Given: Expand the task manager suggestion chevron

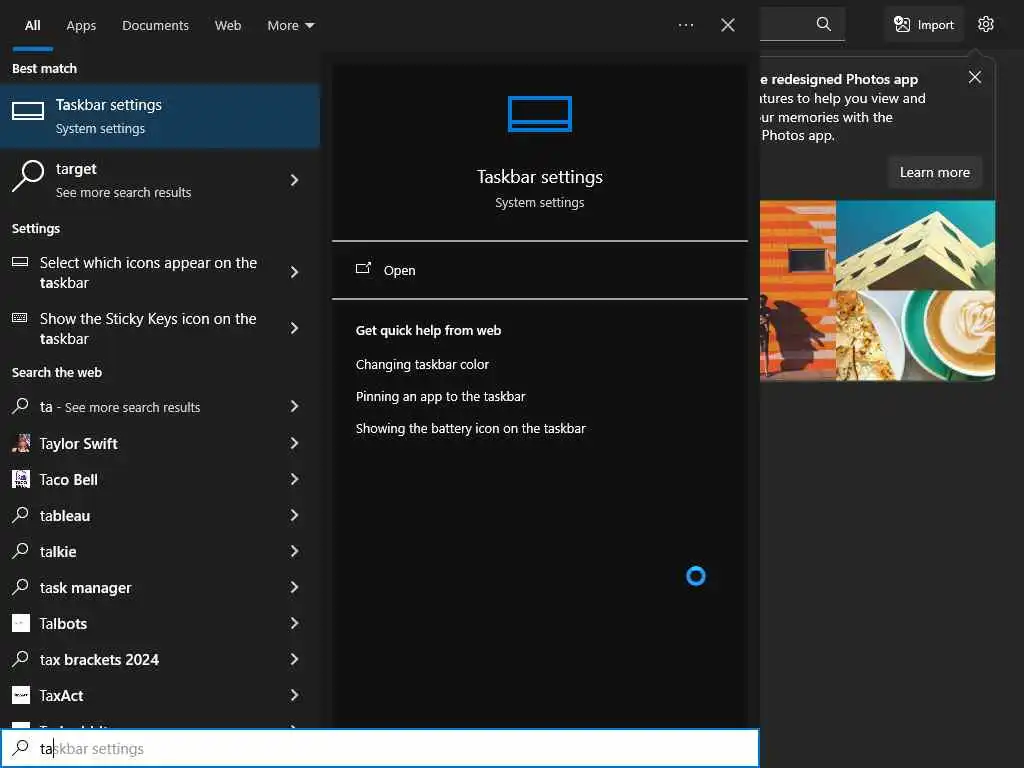Looking at the screenshot, I should coord(294,587).
